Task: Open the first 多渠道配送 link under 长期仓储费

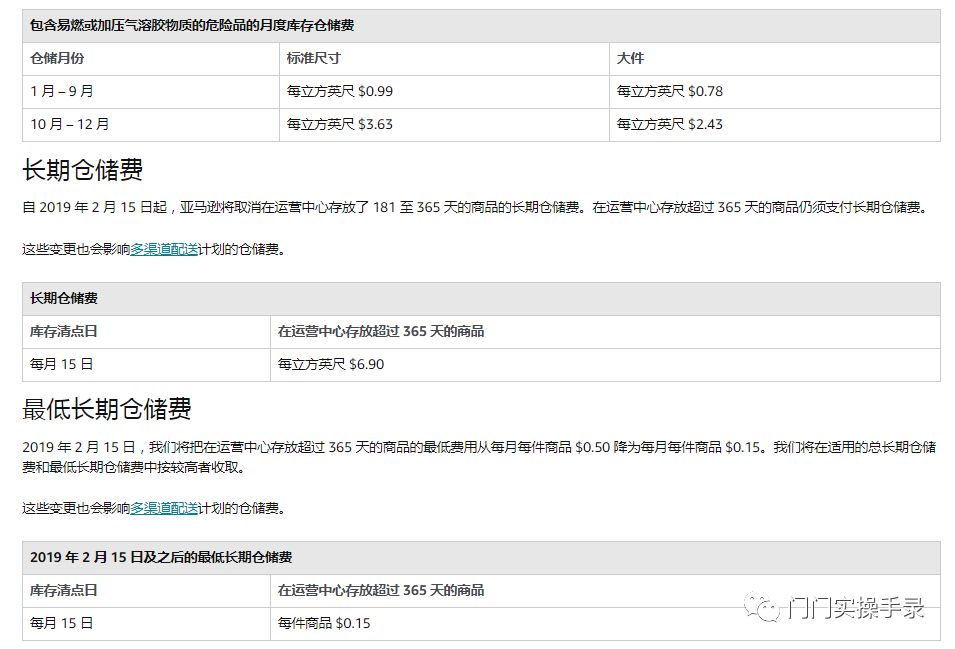Action: point(164,249)
